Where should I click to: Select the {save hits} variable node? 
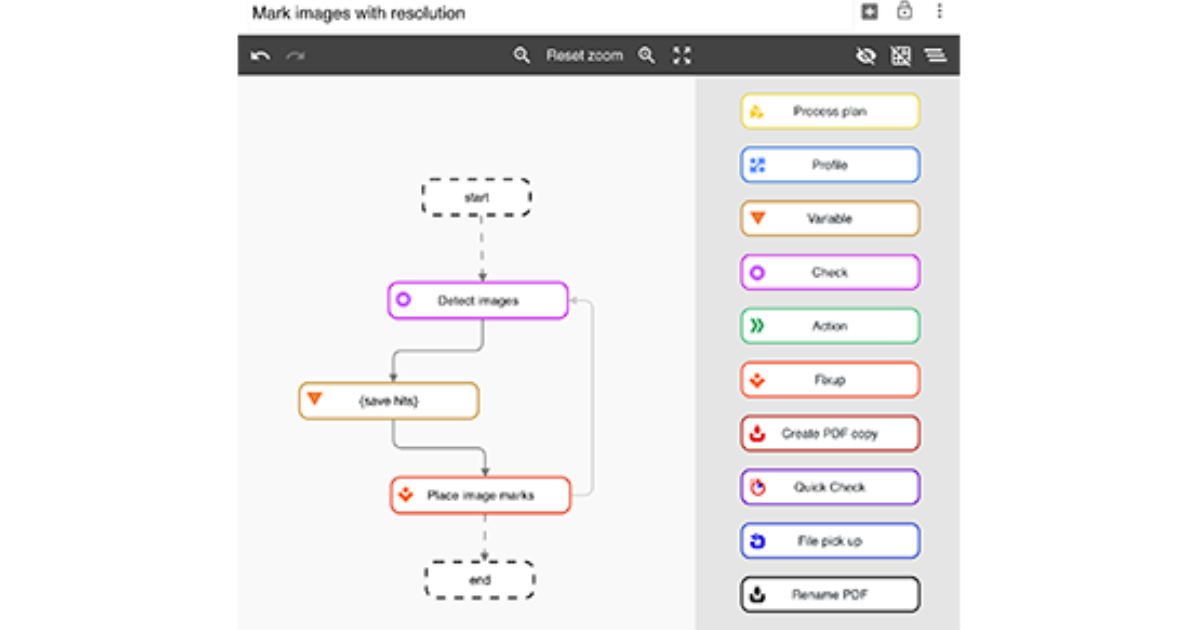tap(389, 400)
